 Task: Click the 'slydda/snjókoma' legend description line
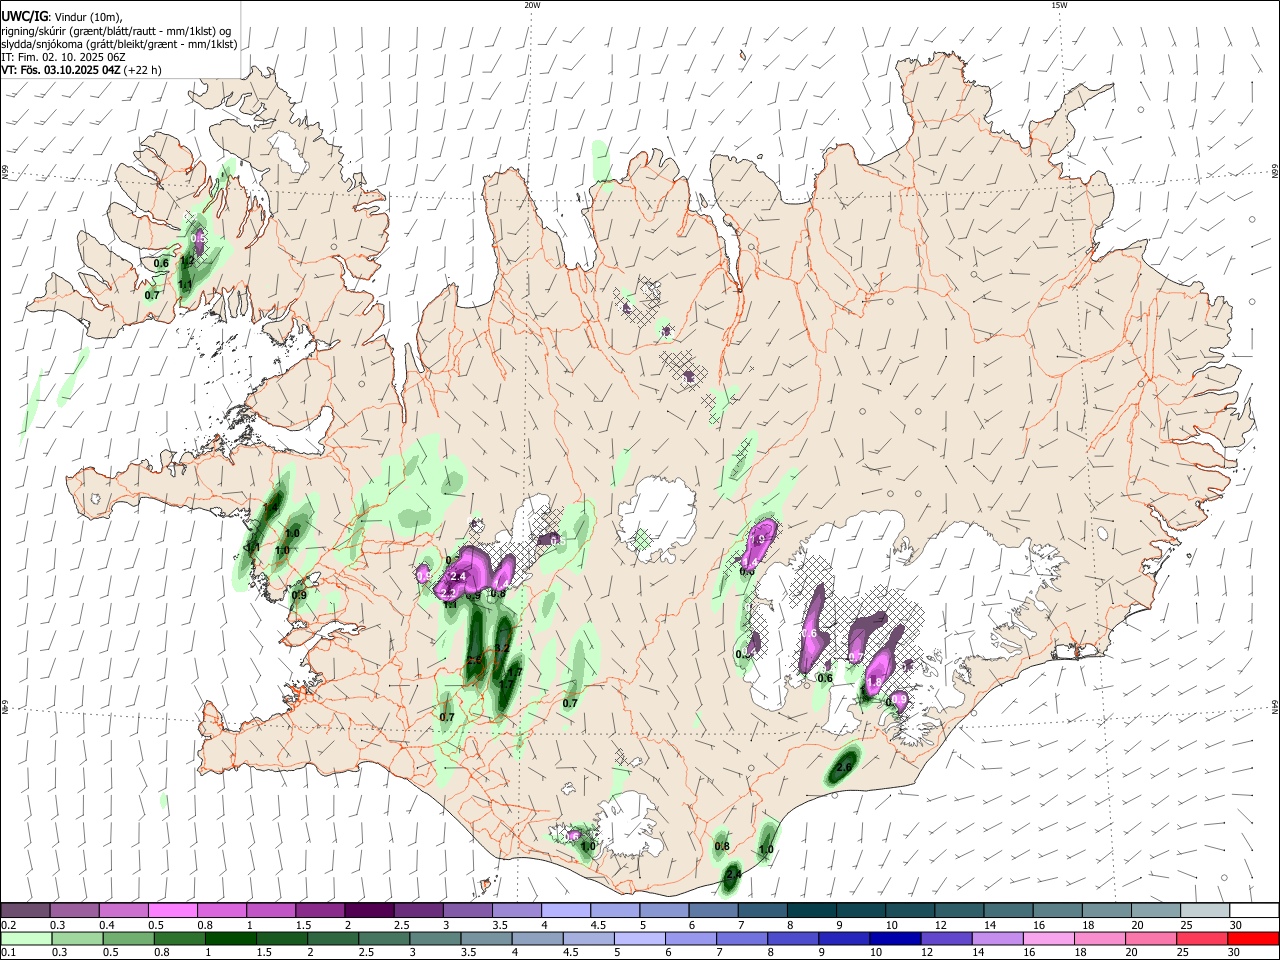pyautogui.click(x=119, y=44)
